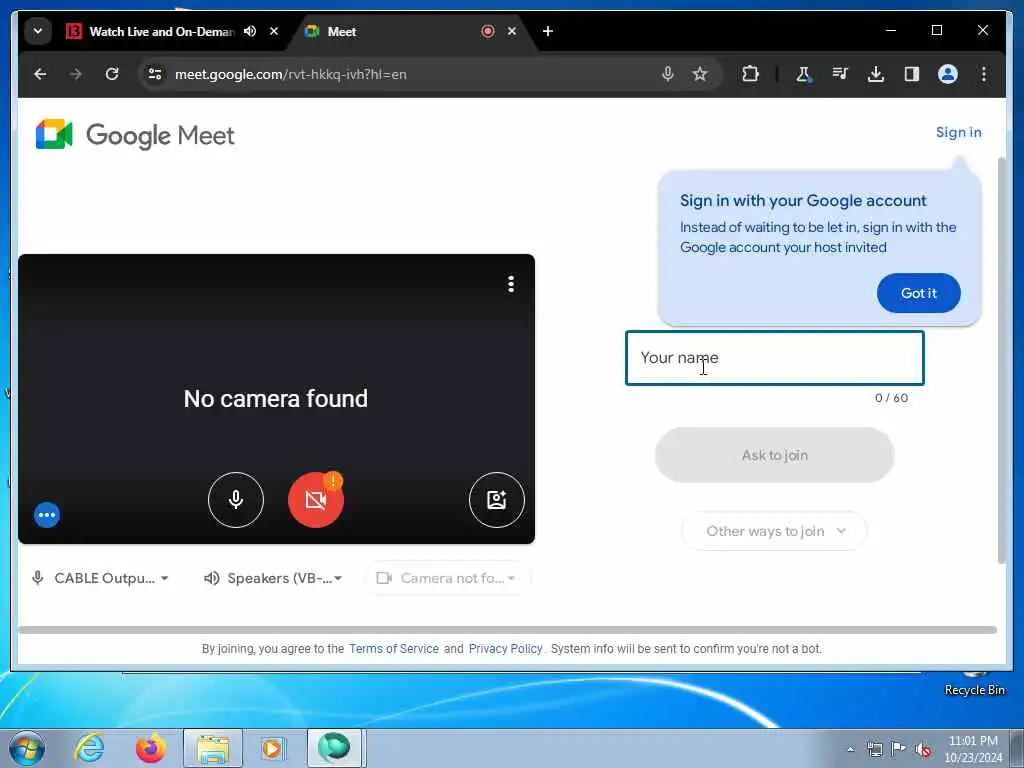This screenshot has width=1024, height=768.
Task: Click the microphone permission icon in the address bar
Action: 667,74
